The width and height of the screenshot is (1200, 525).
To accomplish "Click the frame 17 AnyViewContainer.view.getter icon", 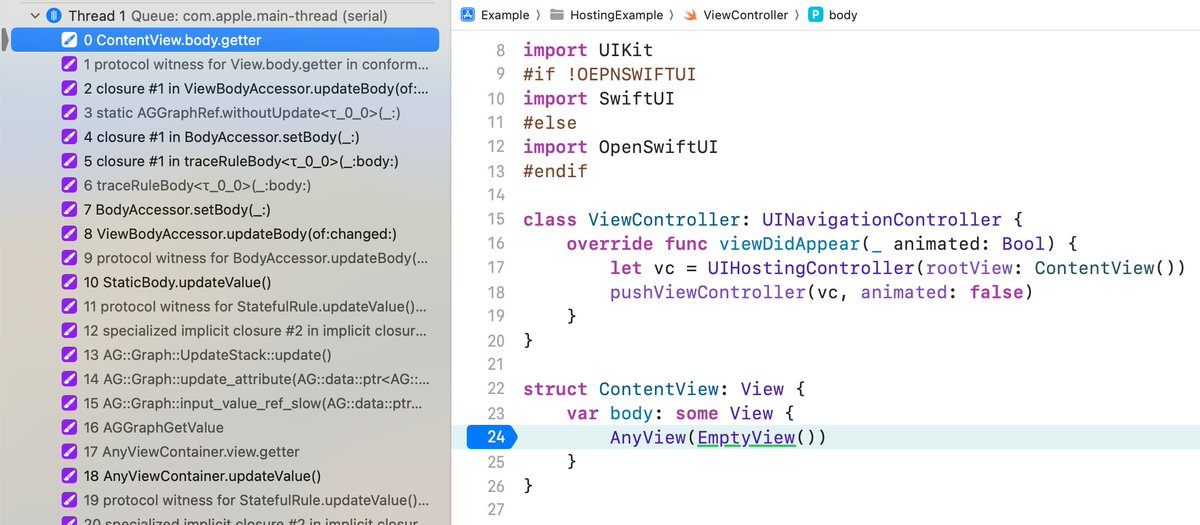I will pyautogui.click(x=70, y=451).
